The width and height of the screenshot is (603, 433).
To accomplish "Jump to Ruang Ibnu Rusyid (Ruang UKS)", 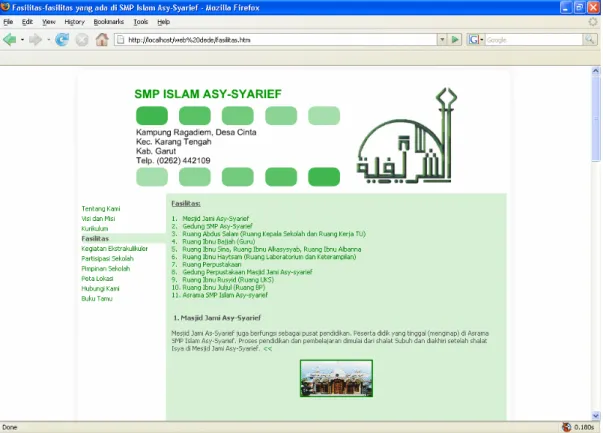I will pyautogui.click(x=228, y=280).
